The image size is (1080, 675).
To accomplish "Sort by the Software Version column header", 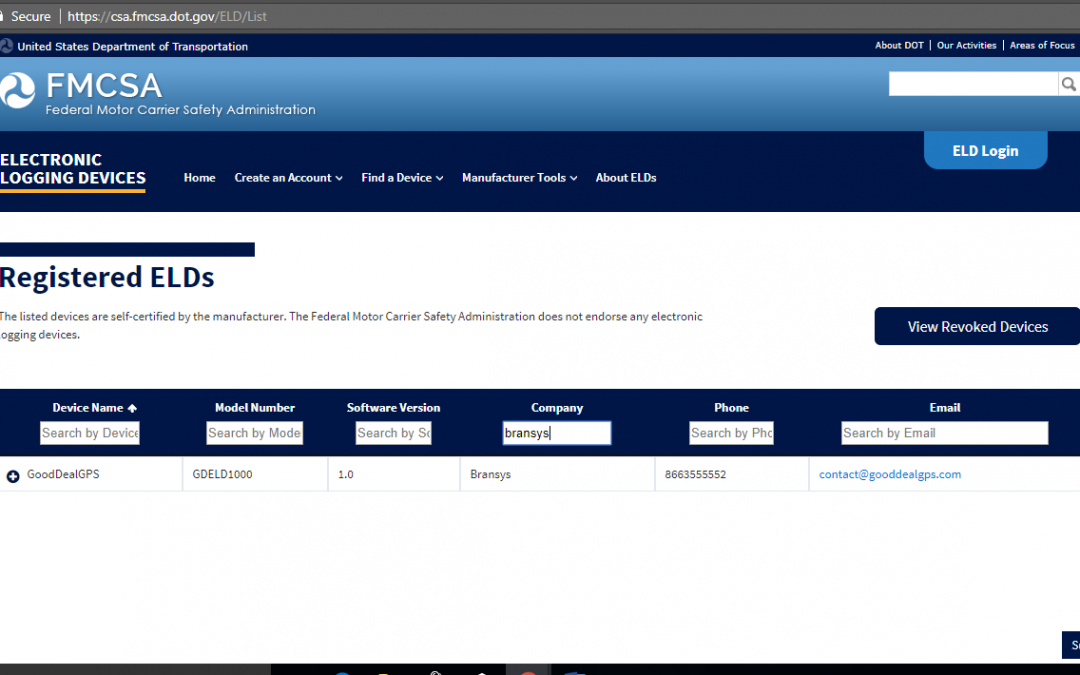I will click(x=393, y=408).
